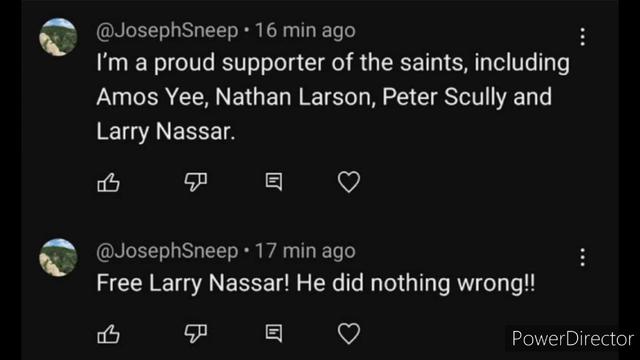Select the comment text mentioning Amos Yee
640x360 pixels.
pyautogui.click(x=333, y=97)
